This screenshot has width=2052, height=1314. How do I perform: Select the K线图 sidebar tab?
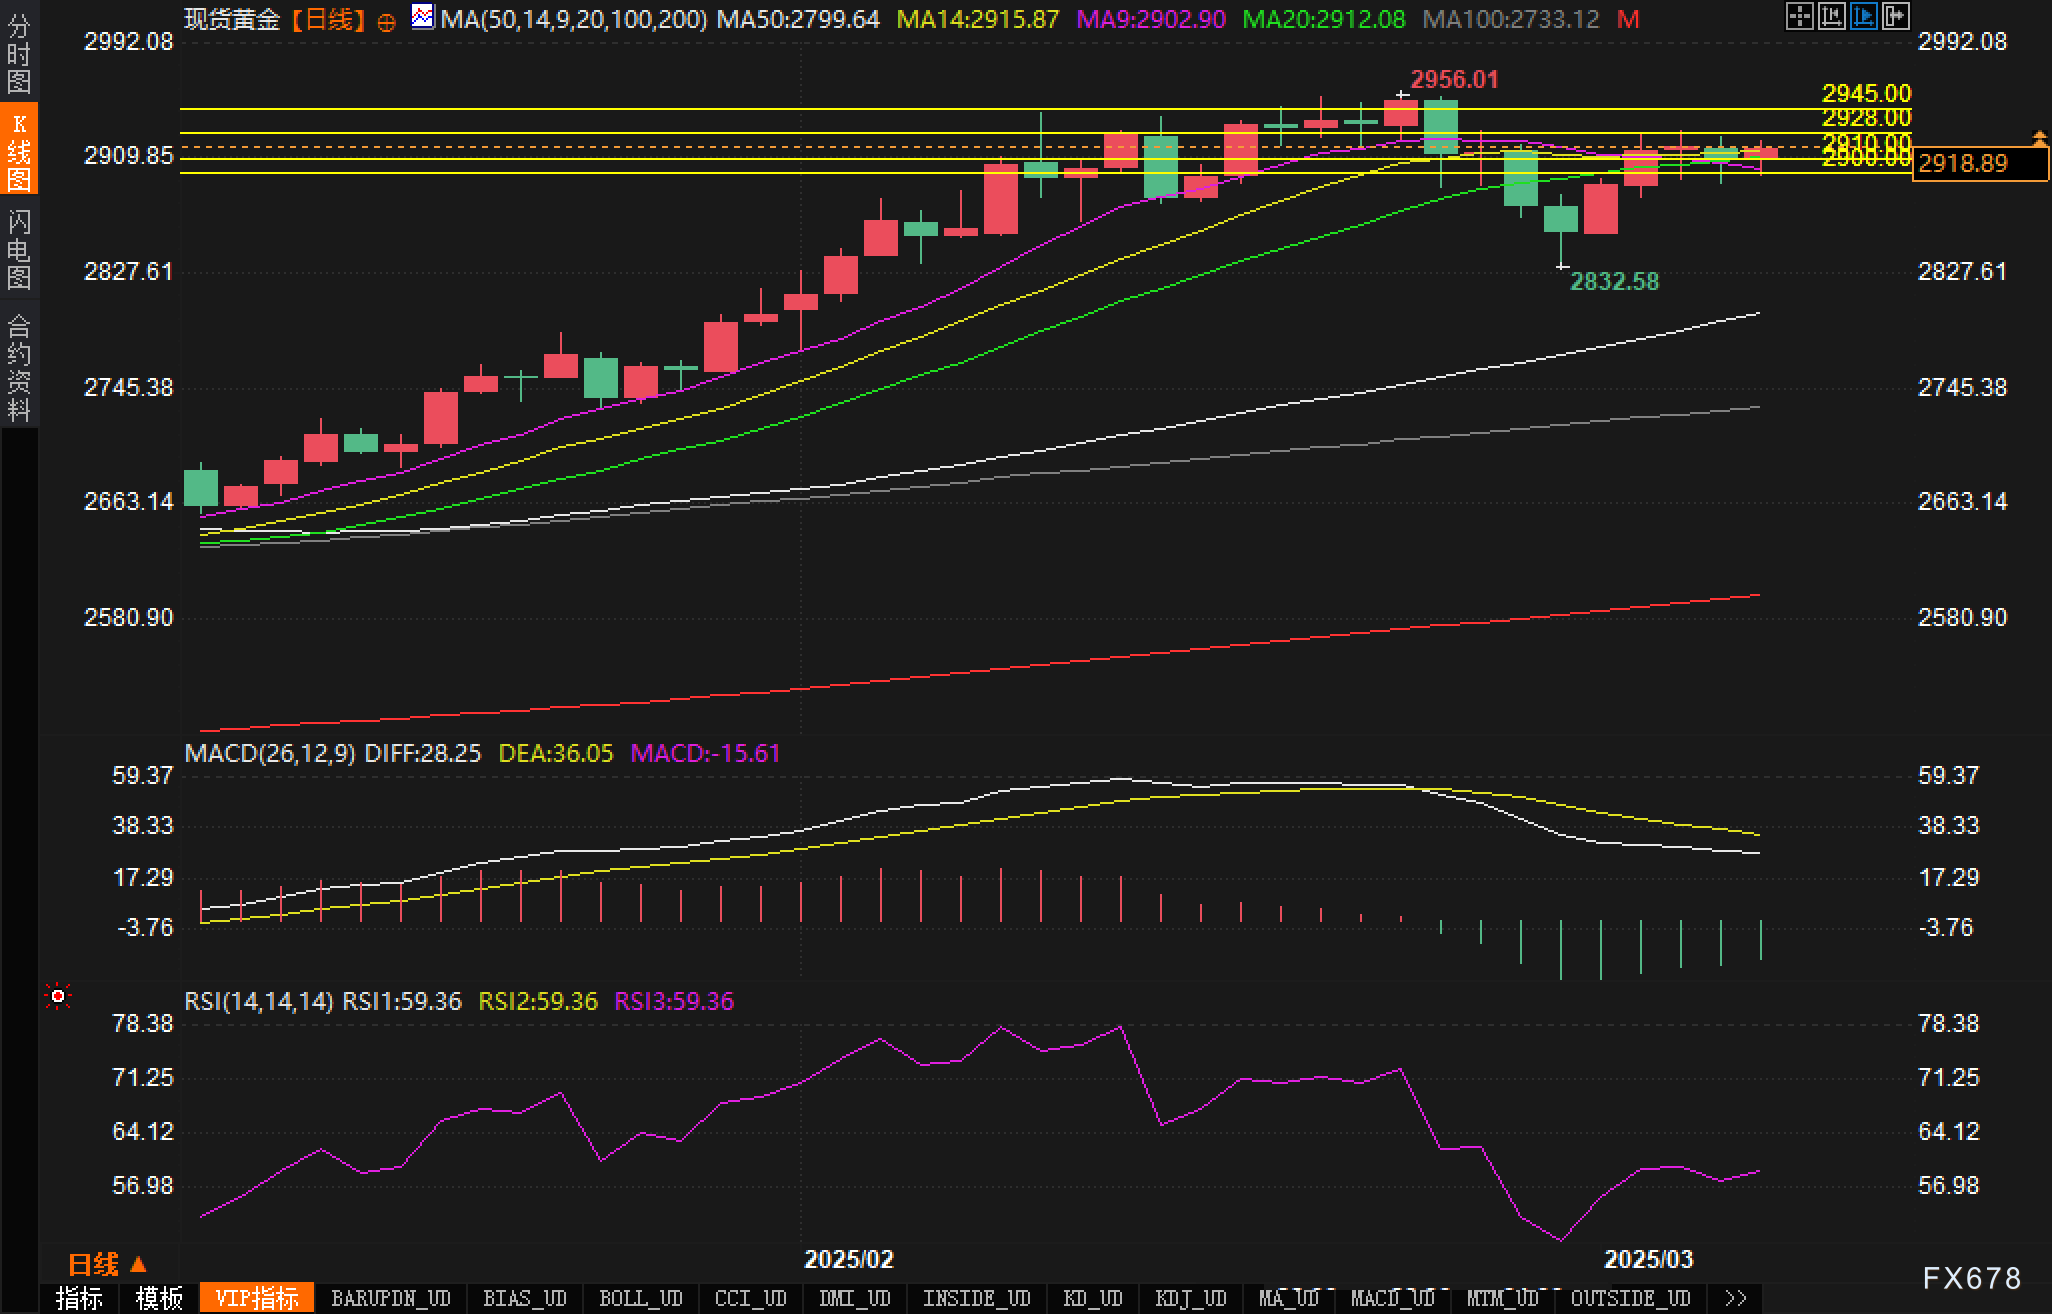[19, 150]
